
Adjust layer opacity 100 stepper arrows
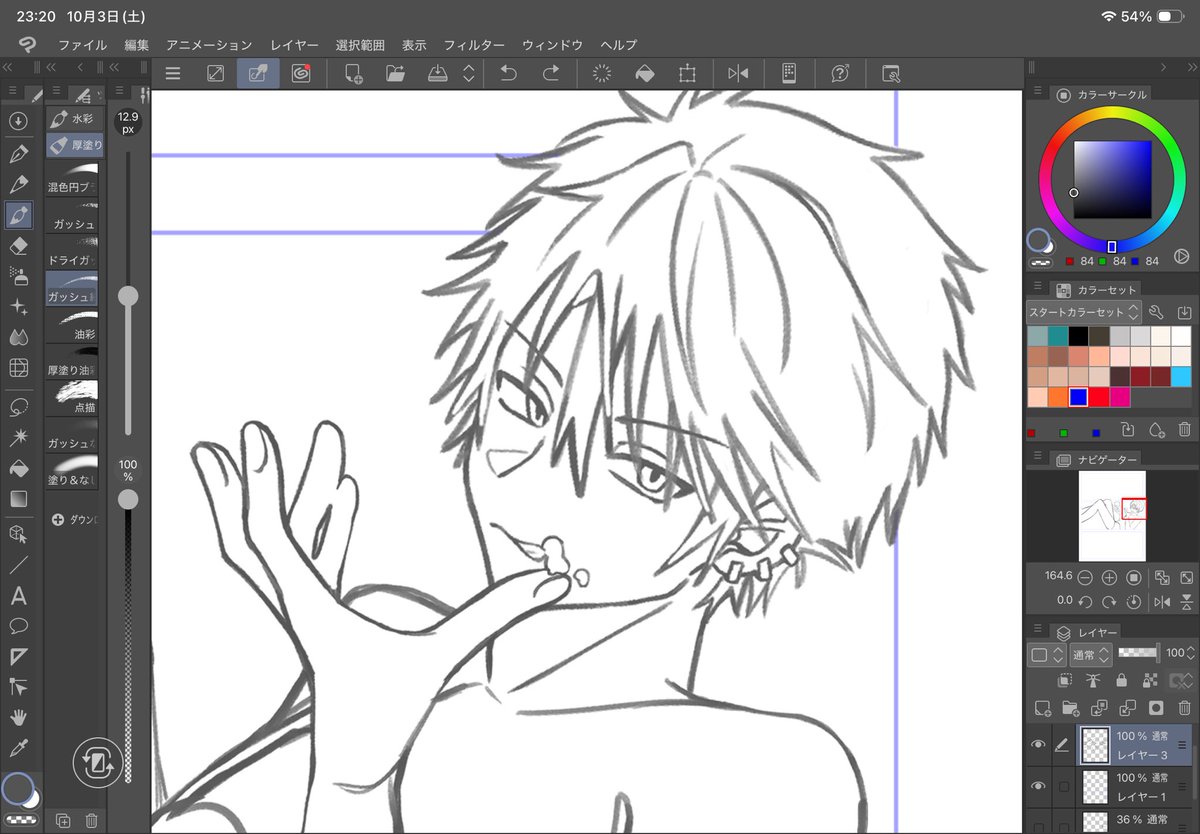tap(1192, 653)
